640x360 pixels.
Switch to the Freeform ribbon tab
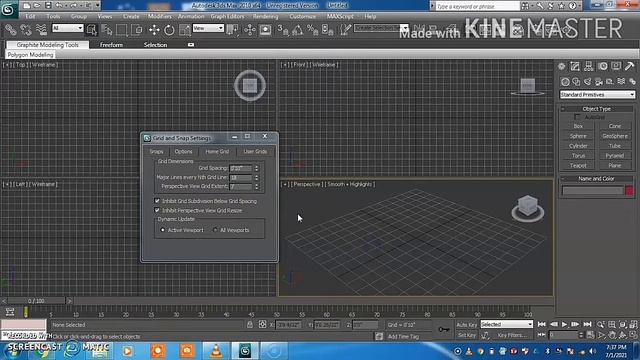(x=111, y=45)
